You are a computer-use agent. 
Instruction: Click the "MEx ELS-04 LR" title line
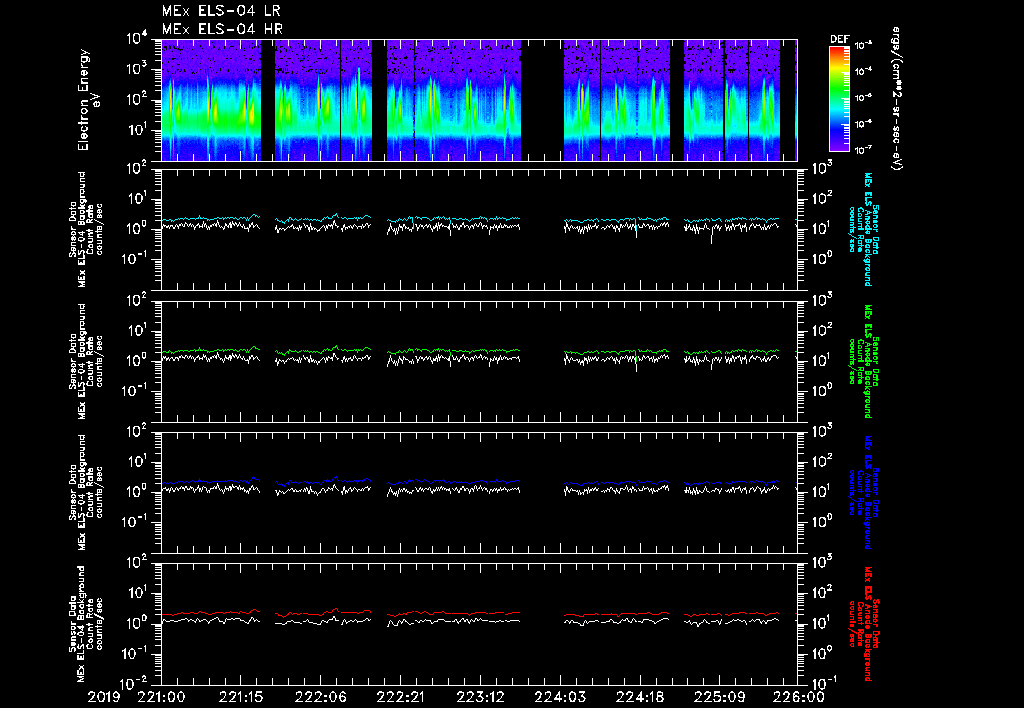221,11
